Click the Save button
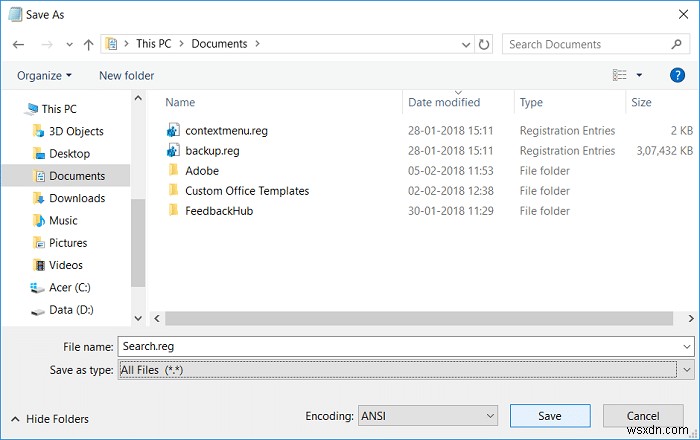The width and height of the screenshot is (700, 440). (x=550, y=416)
